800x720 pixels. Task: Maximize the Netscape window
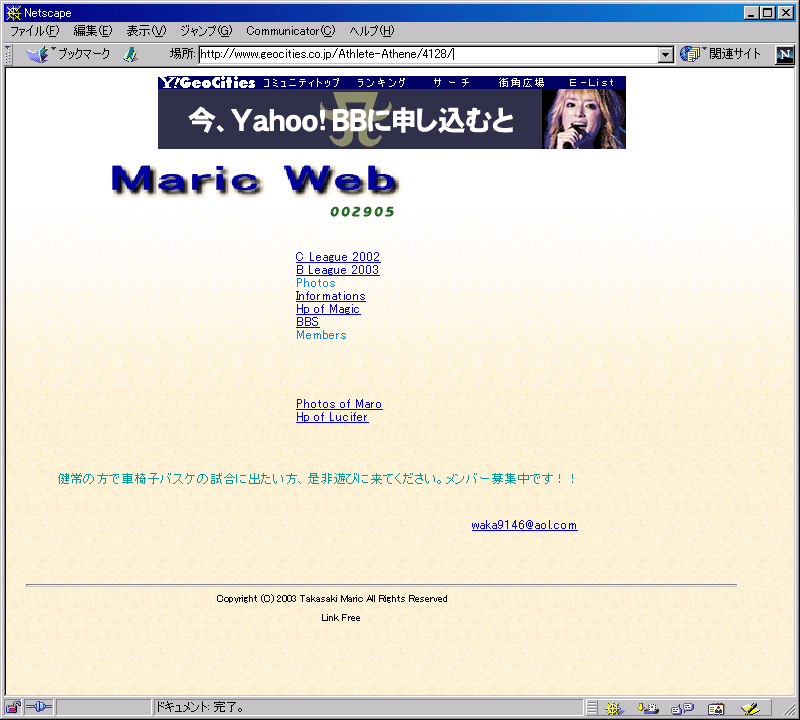tap(767, 13)
